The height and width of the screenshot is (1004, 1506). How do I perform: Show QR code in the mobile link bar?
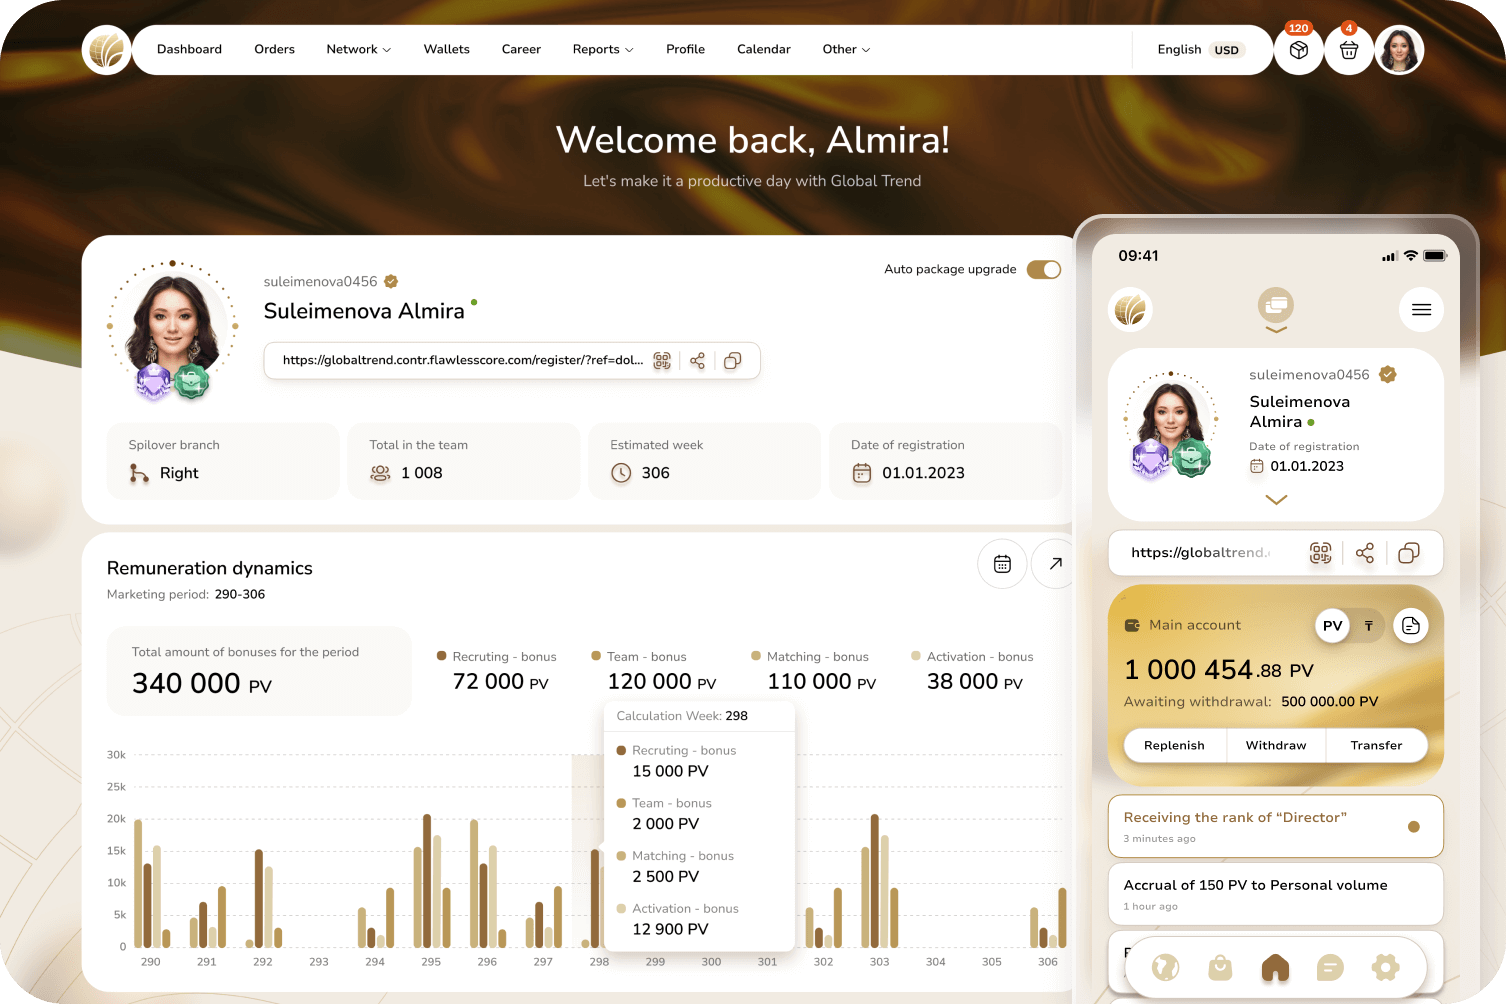pyautogui.click(x=1321, y=553)
